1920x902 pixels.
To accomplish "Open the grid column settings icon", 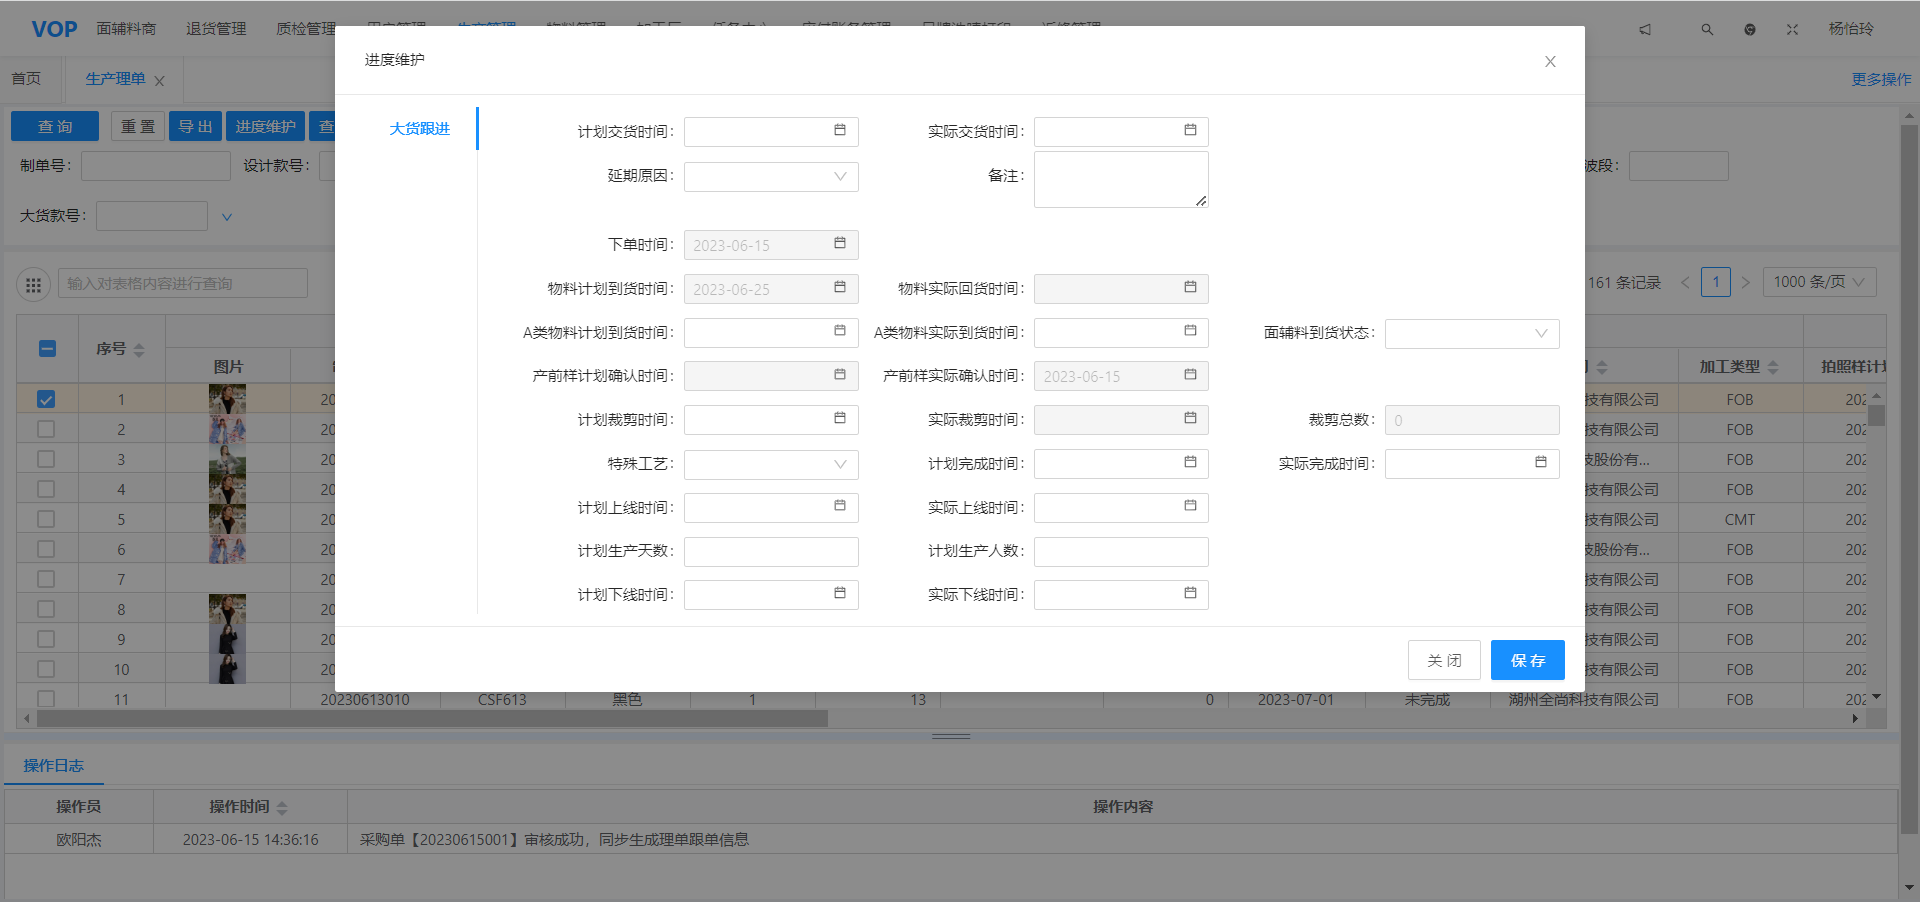I will pyautogui.click(x=33, y=285).
